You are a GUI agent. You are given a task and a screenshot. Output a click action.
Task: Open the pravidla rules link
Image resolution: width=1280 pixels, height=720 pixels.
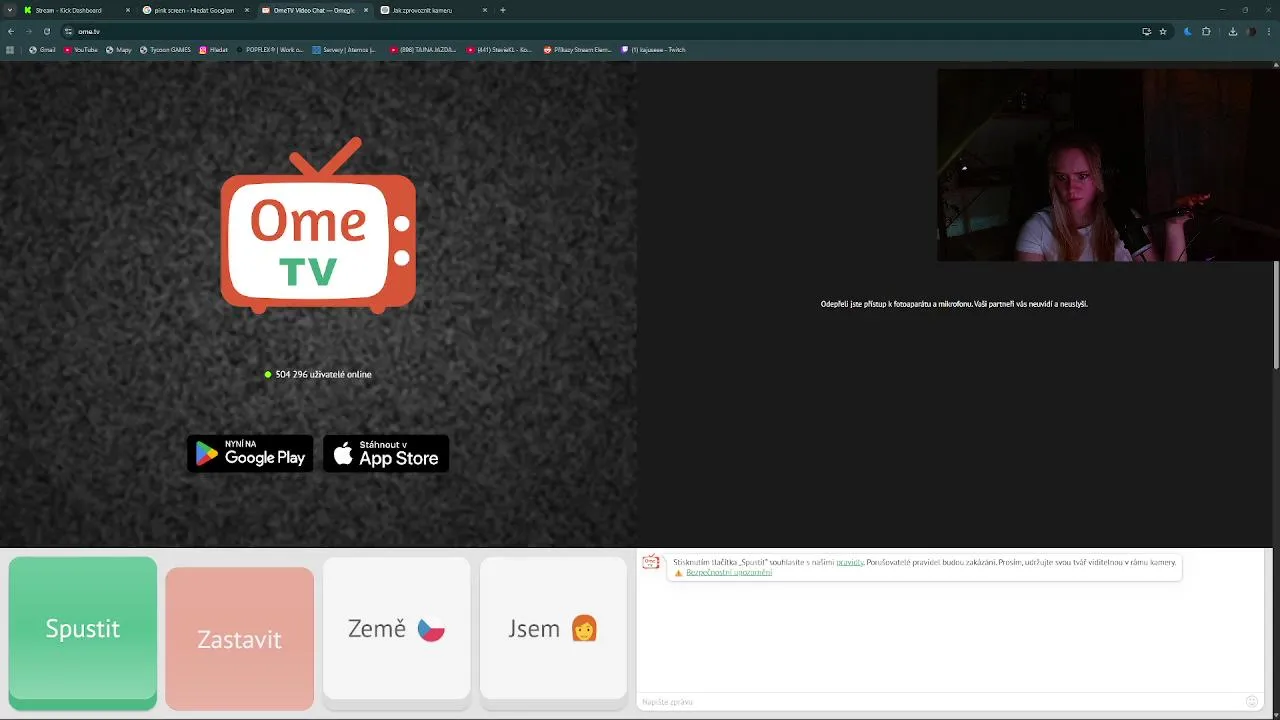850,562
